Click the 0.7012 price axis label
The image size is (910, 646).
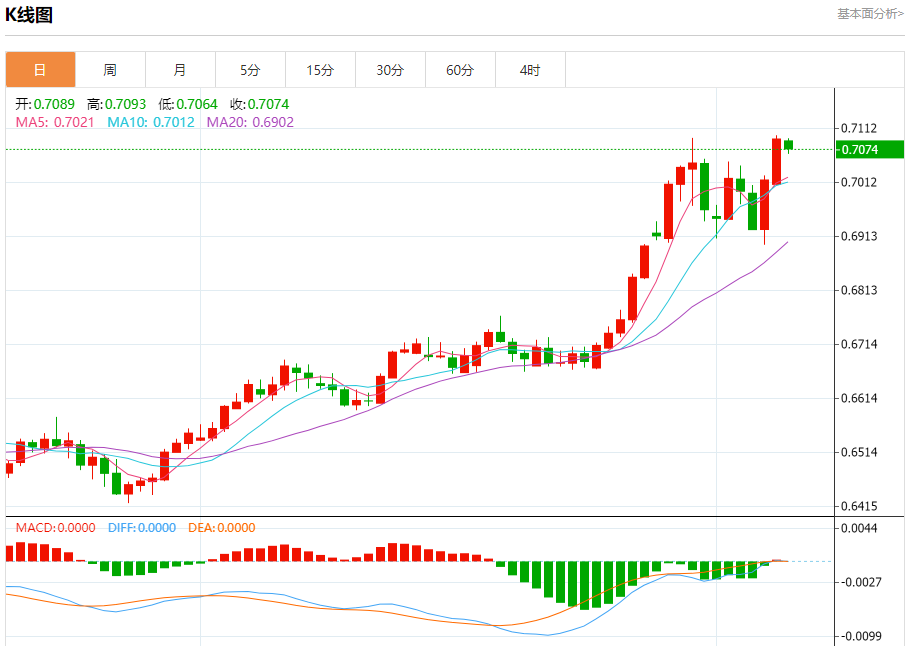coord(859,182)
